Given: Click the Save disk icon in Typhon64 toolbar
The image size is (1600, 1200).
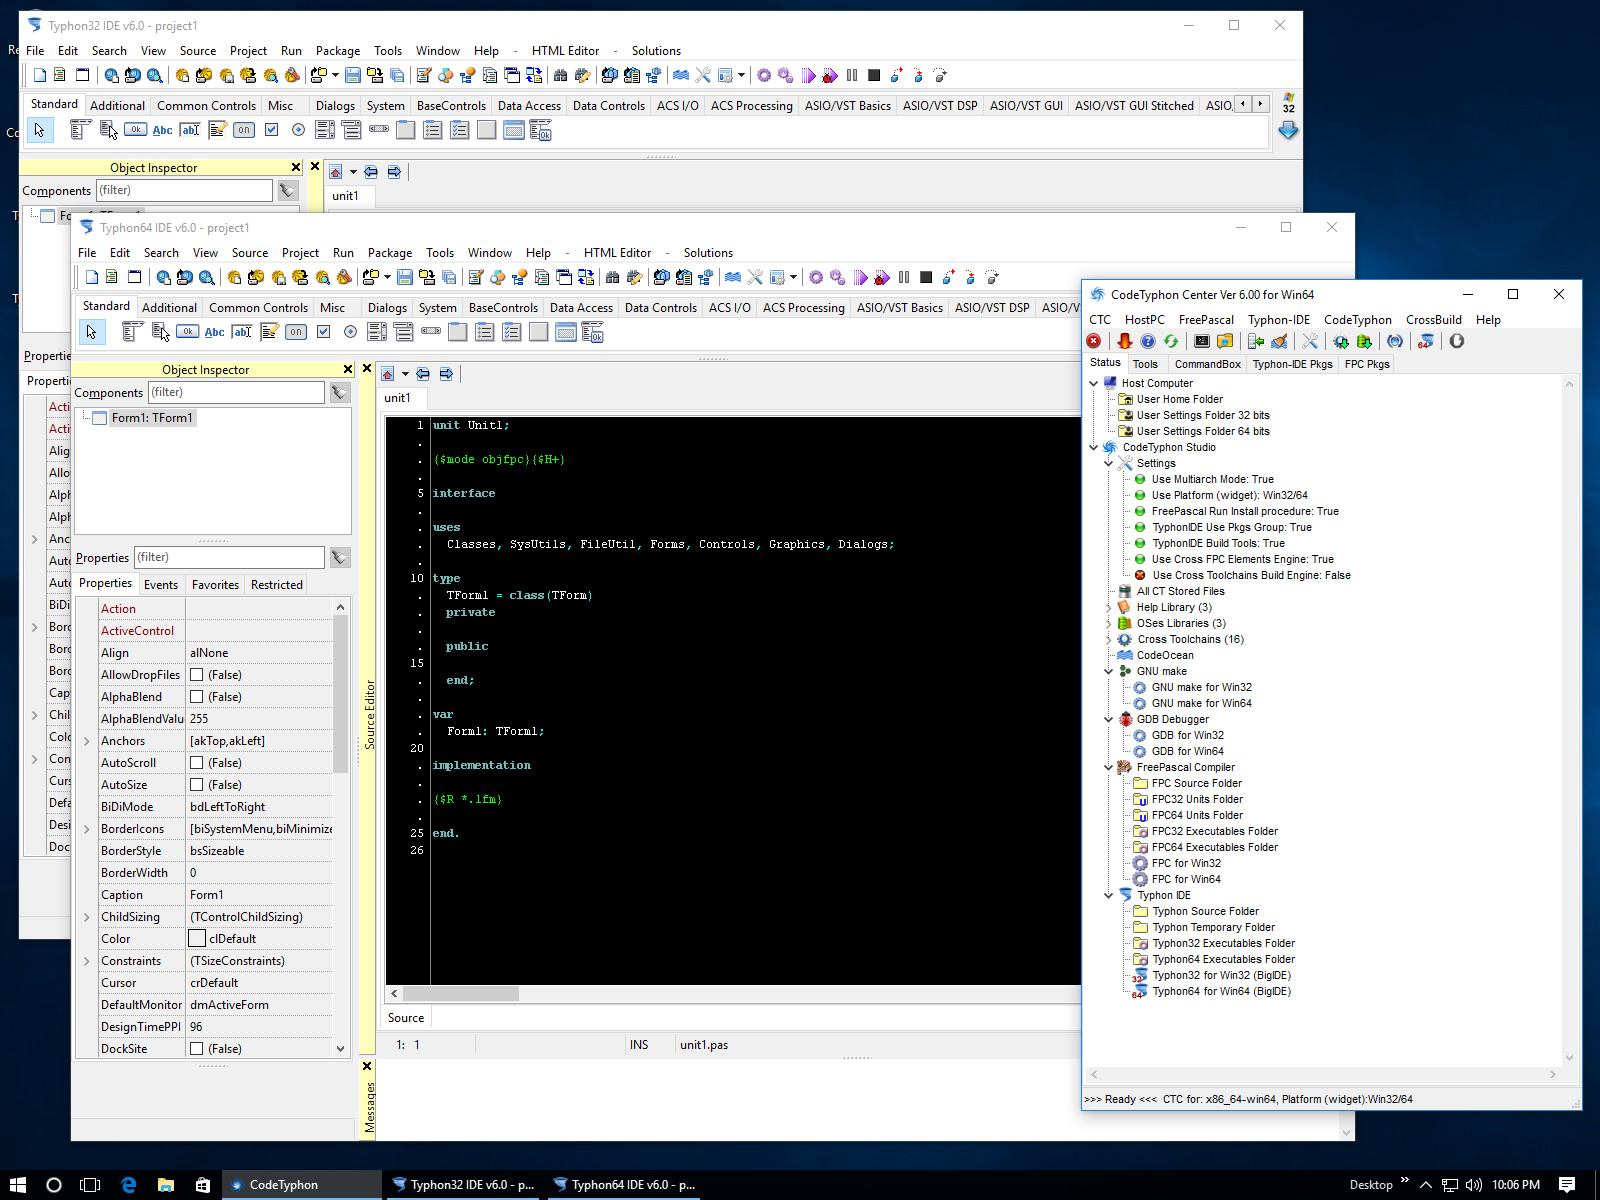Looking at the screenshot, I should pyautogui.click(x=405, y=278).
